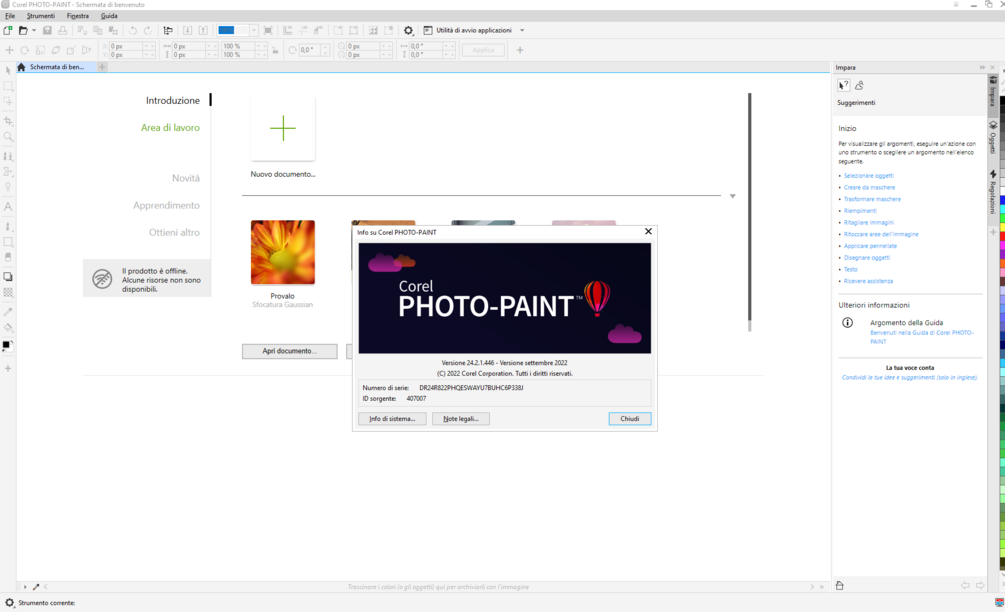Click the status bar gear icon
This screenshot has width=1005, height=612.
pyautogui.click(x=10, y=602)
